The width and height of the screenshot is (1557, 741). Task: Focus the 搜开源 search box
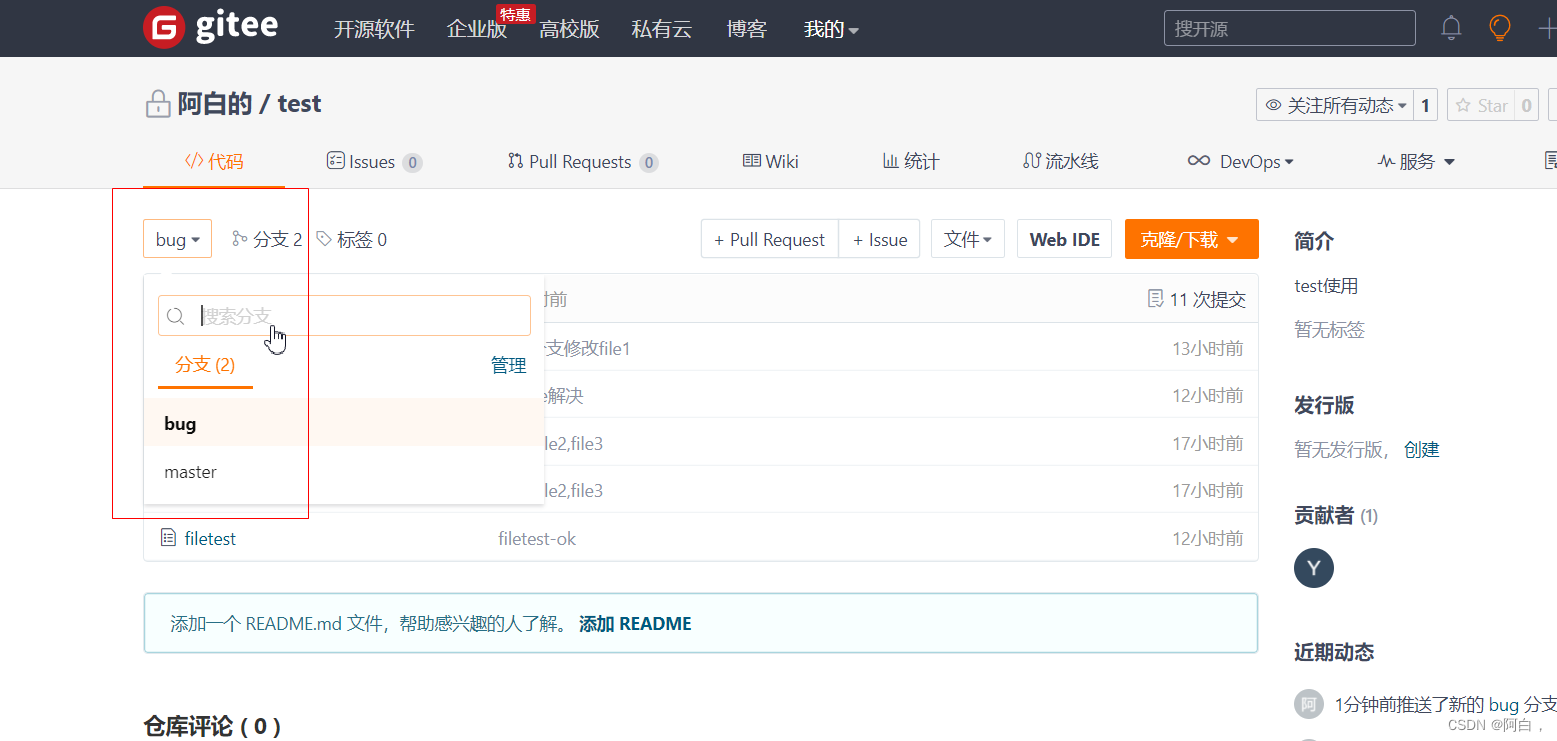coord(1289,28)
